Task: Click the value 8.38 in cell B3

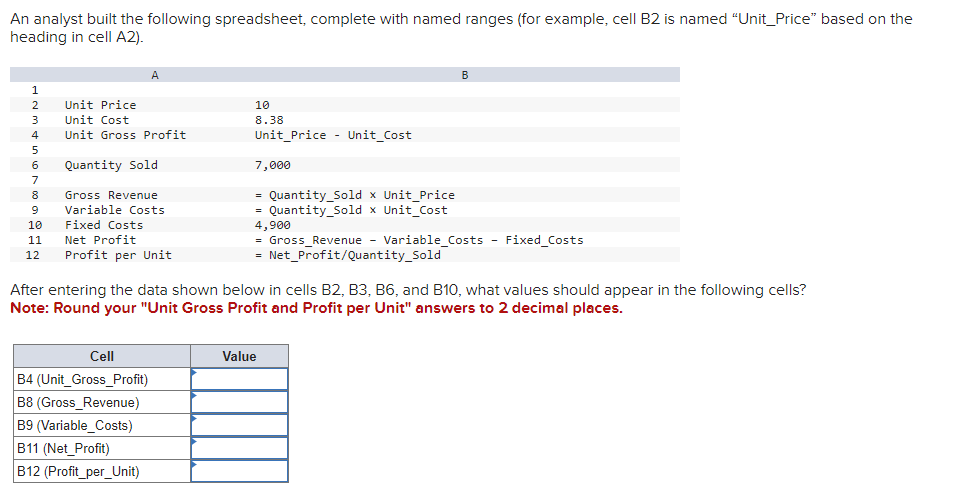Action: [x=269, y=120]
